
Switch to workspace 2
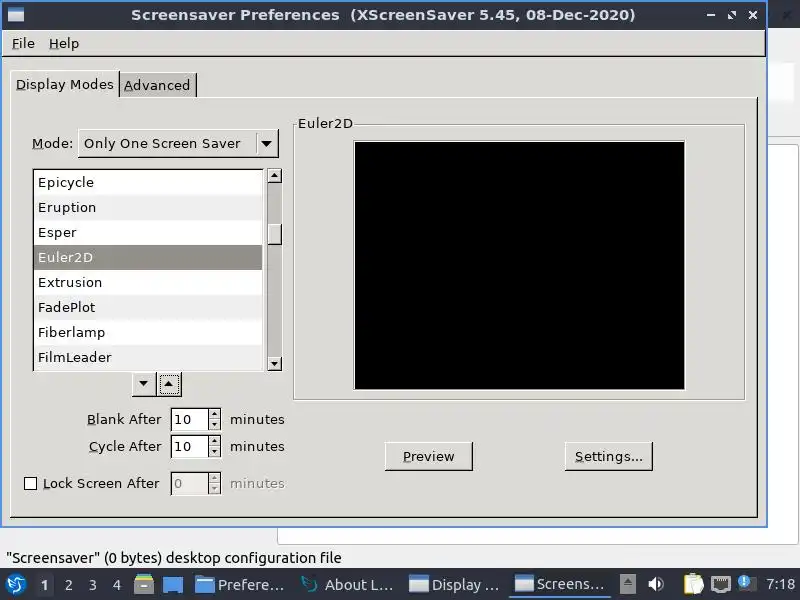[x=68, y=585]
